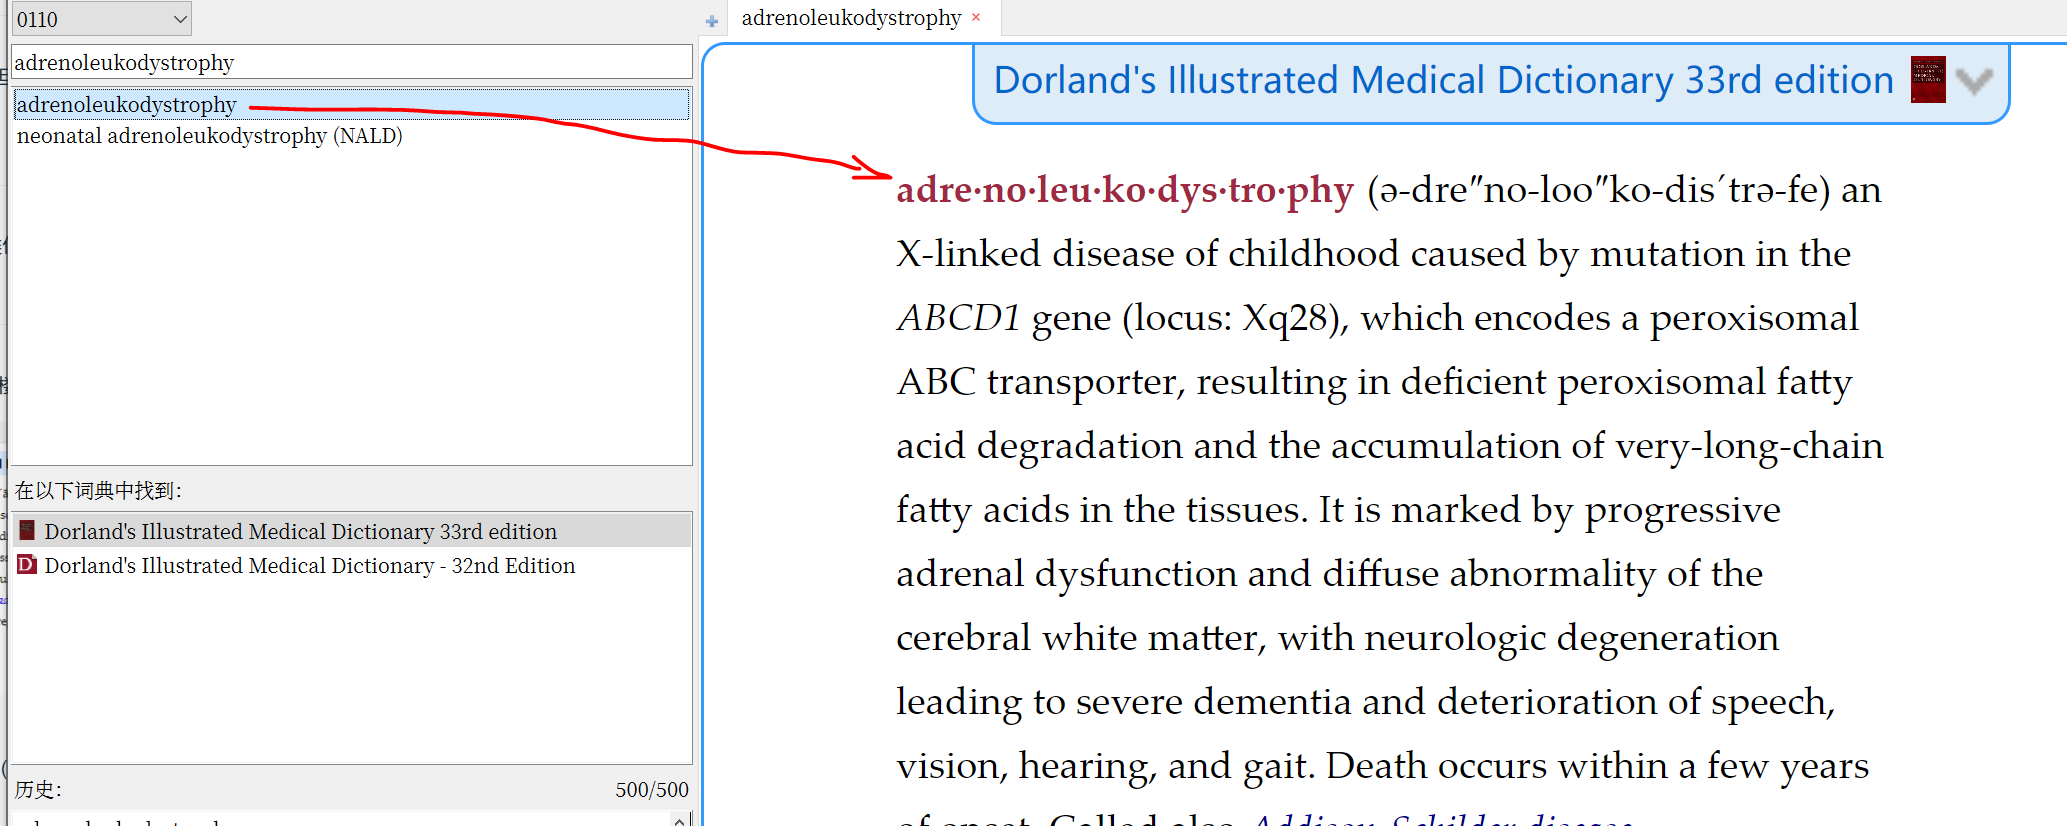The image size is (2067, 826).
Task: Click the red headword adre·no·leu·ko·dys·tro·phy
Action: (1124, 190)
